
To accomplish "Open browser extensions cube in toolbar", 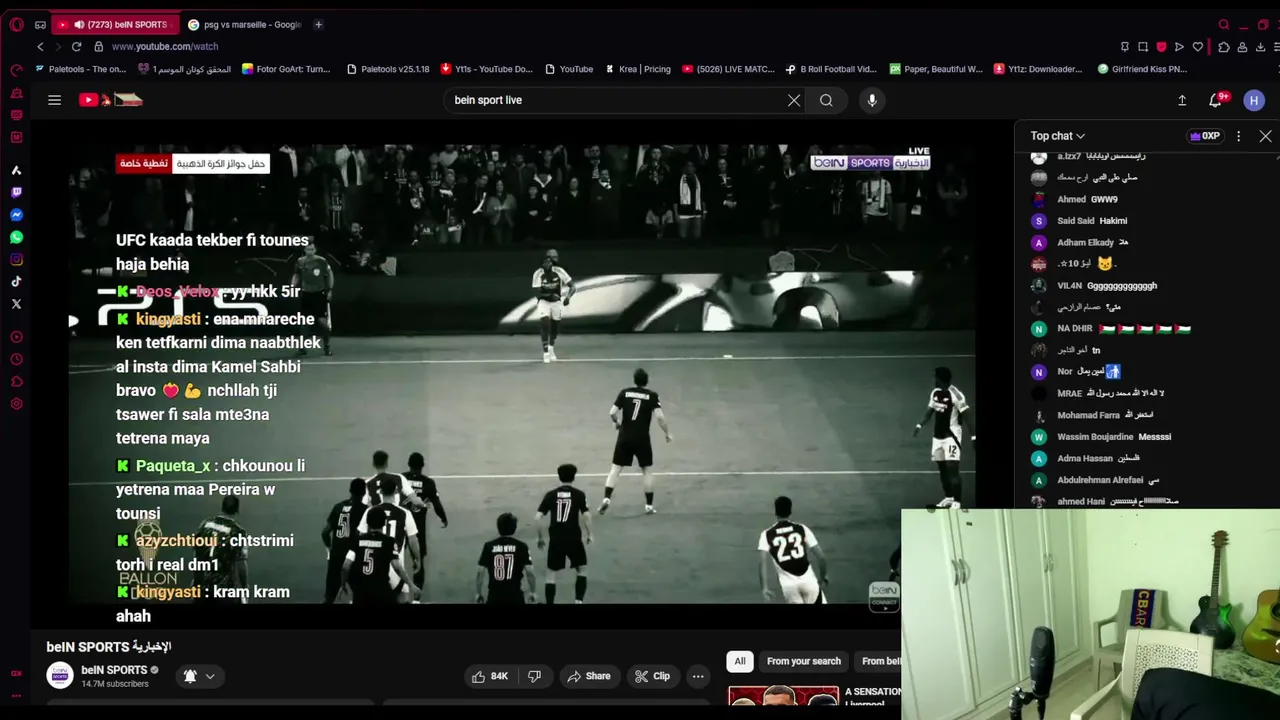I will tap(1224, 46).
